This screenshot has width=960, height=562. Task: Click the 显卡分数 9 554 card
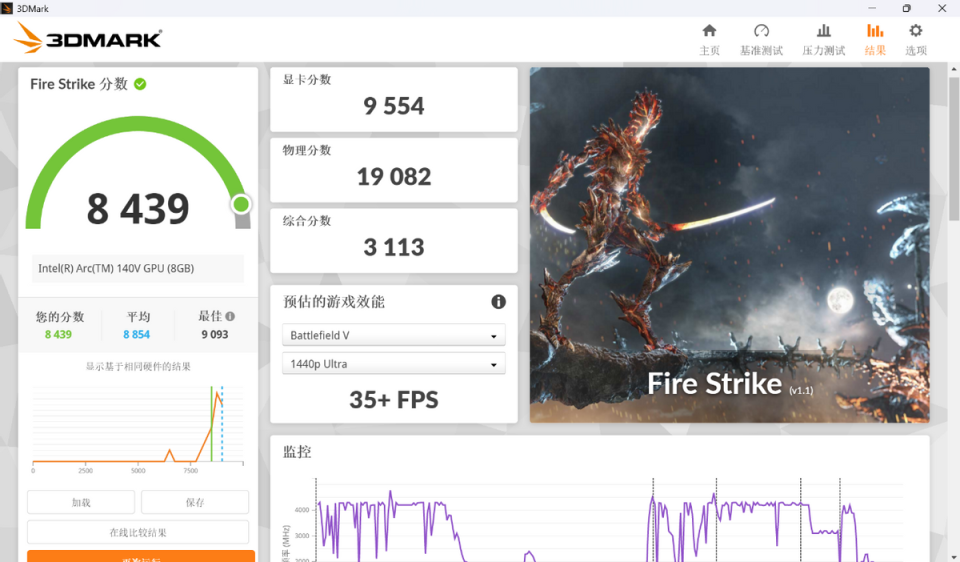pos(394,99)
